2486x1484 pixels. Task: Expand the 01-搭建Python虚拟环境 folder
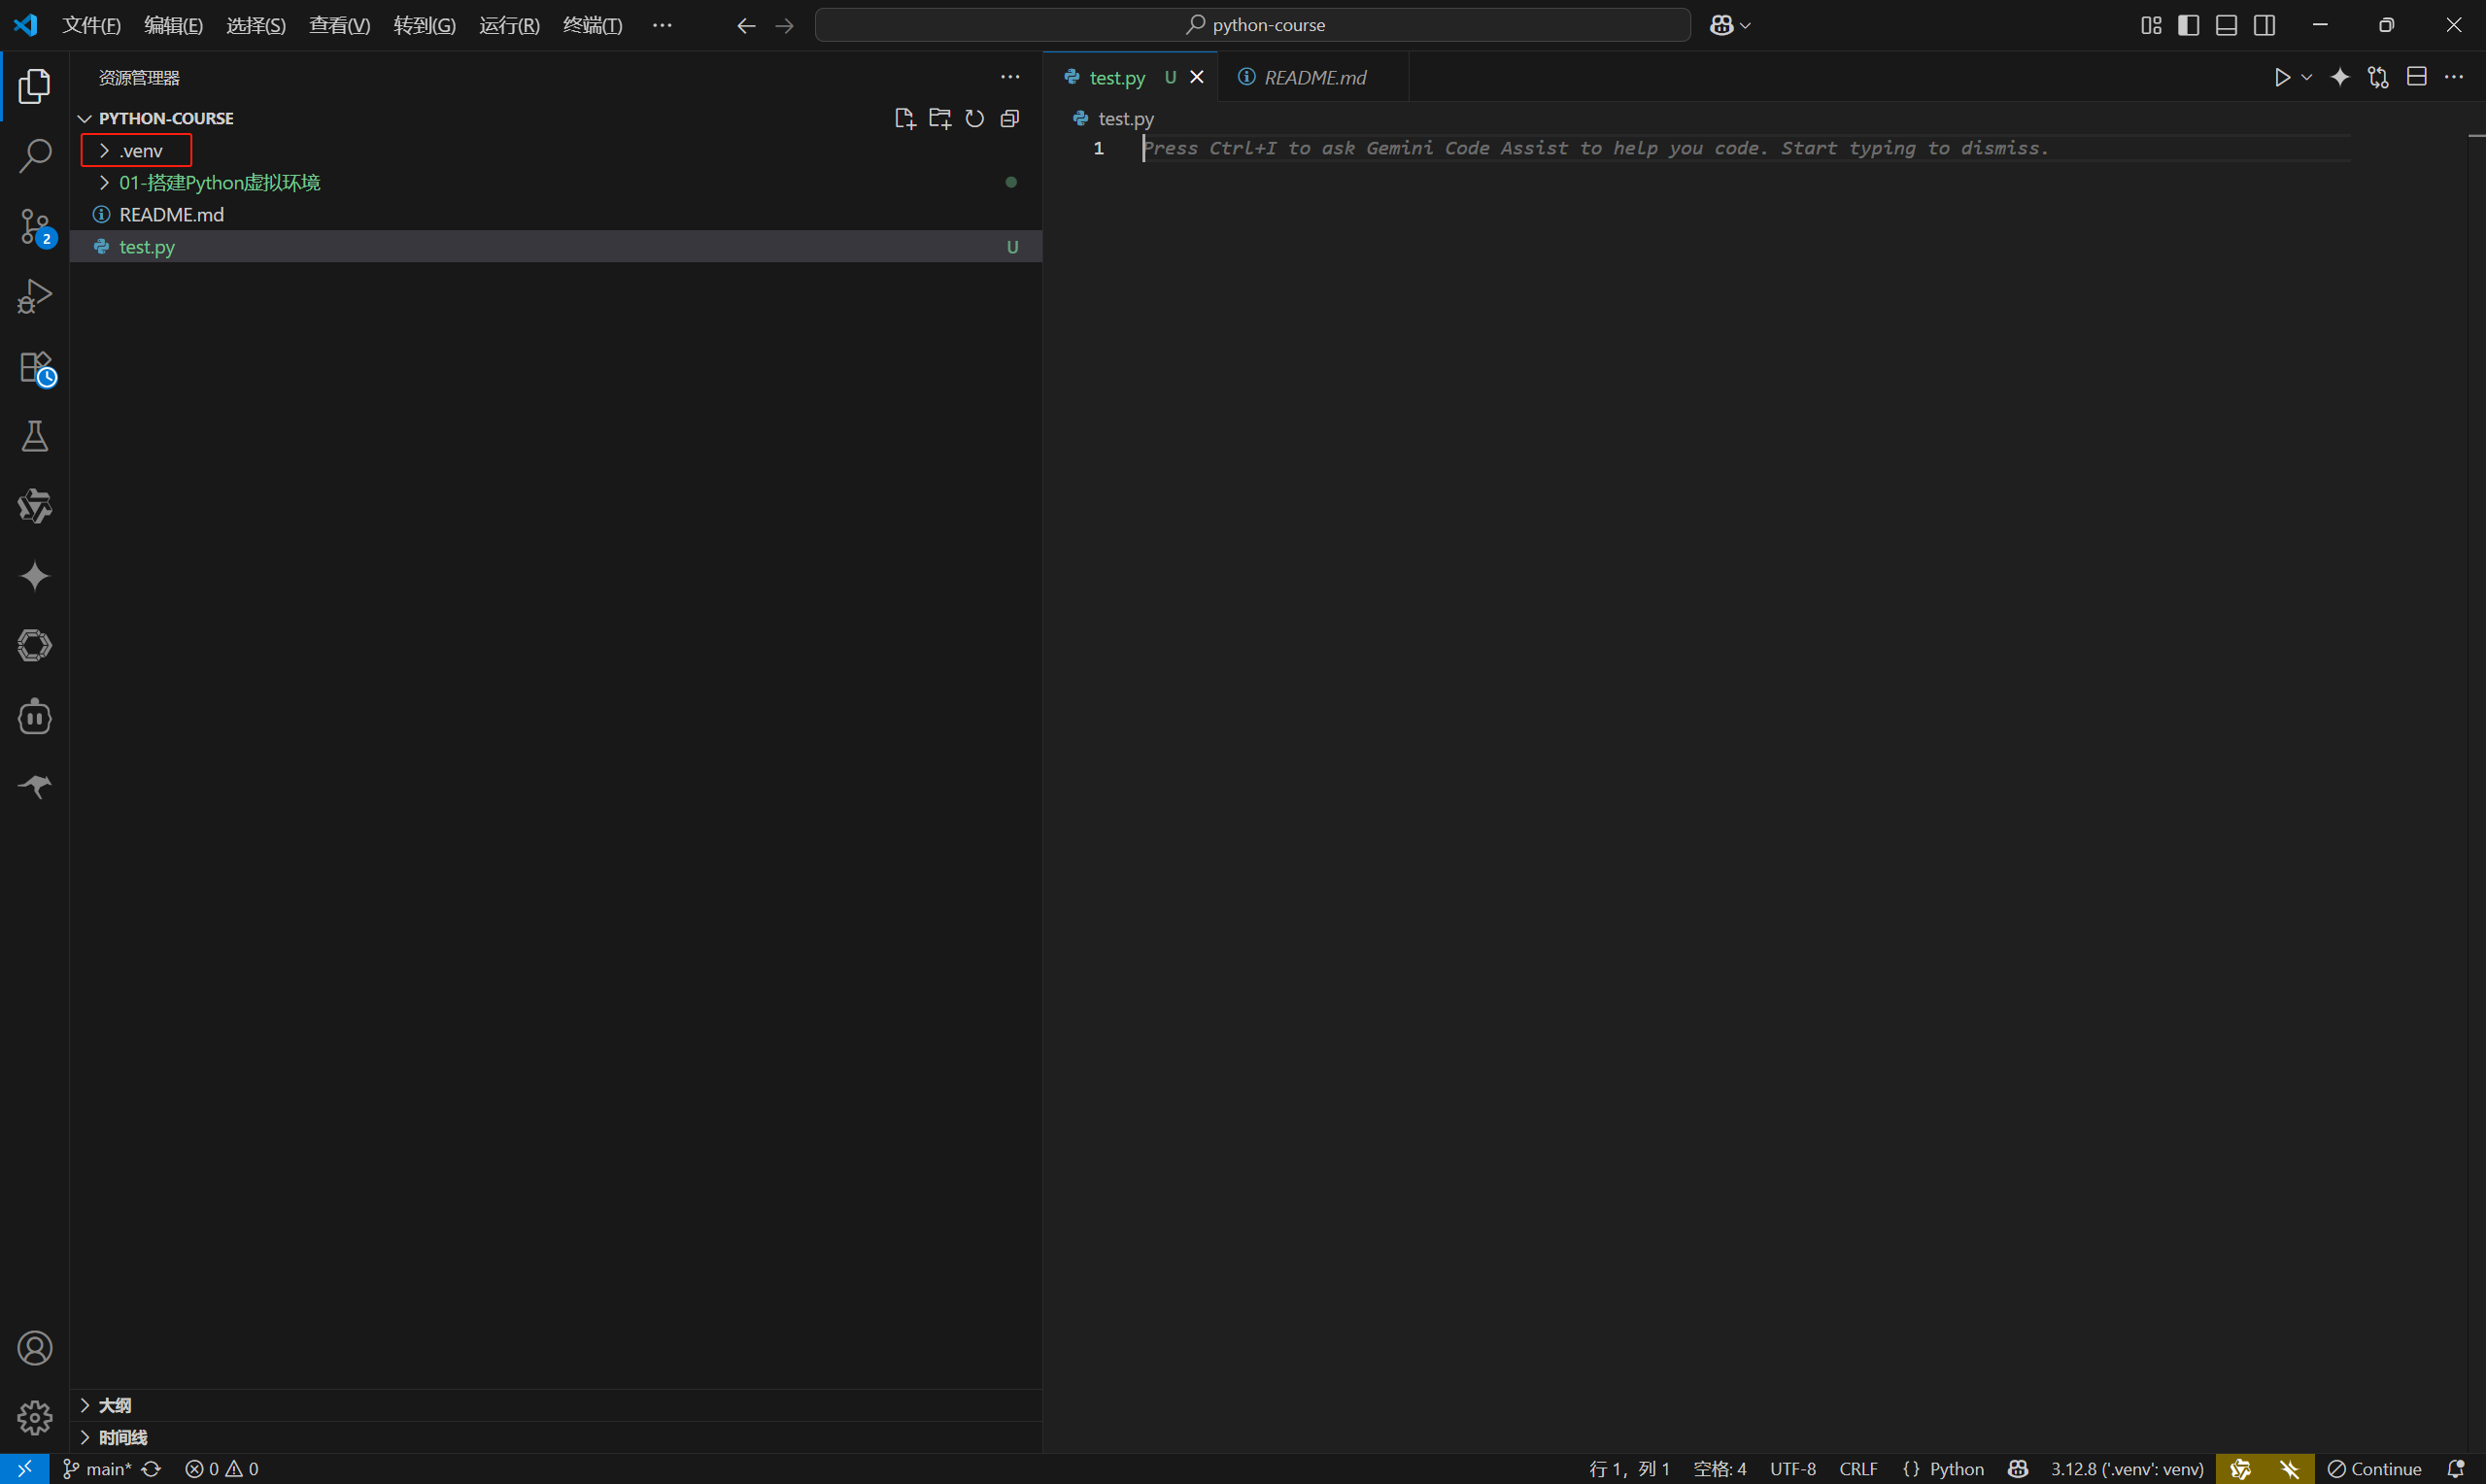coord(219,183)
